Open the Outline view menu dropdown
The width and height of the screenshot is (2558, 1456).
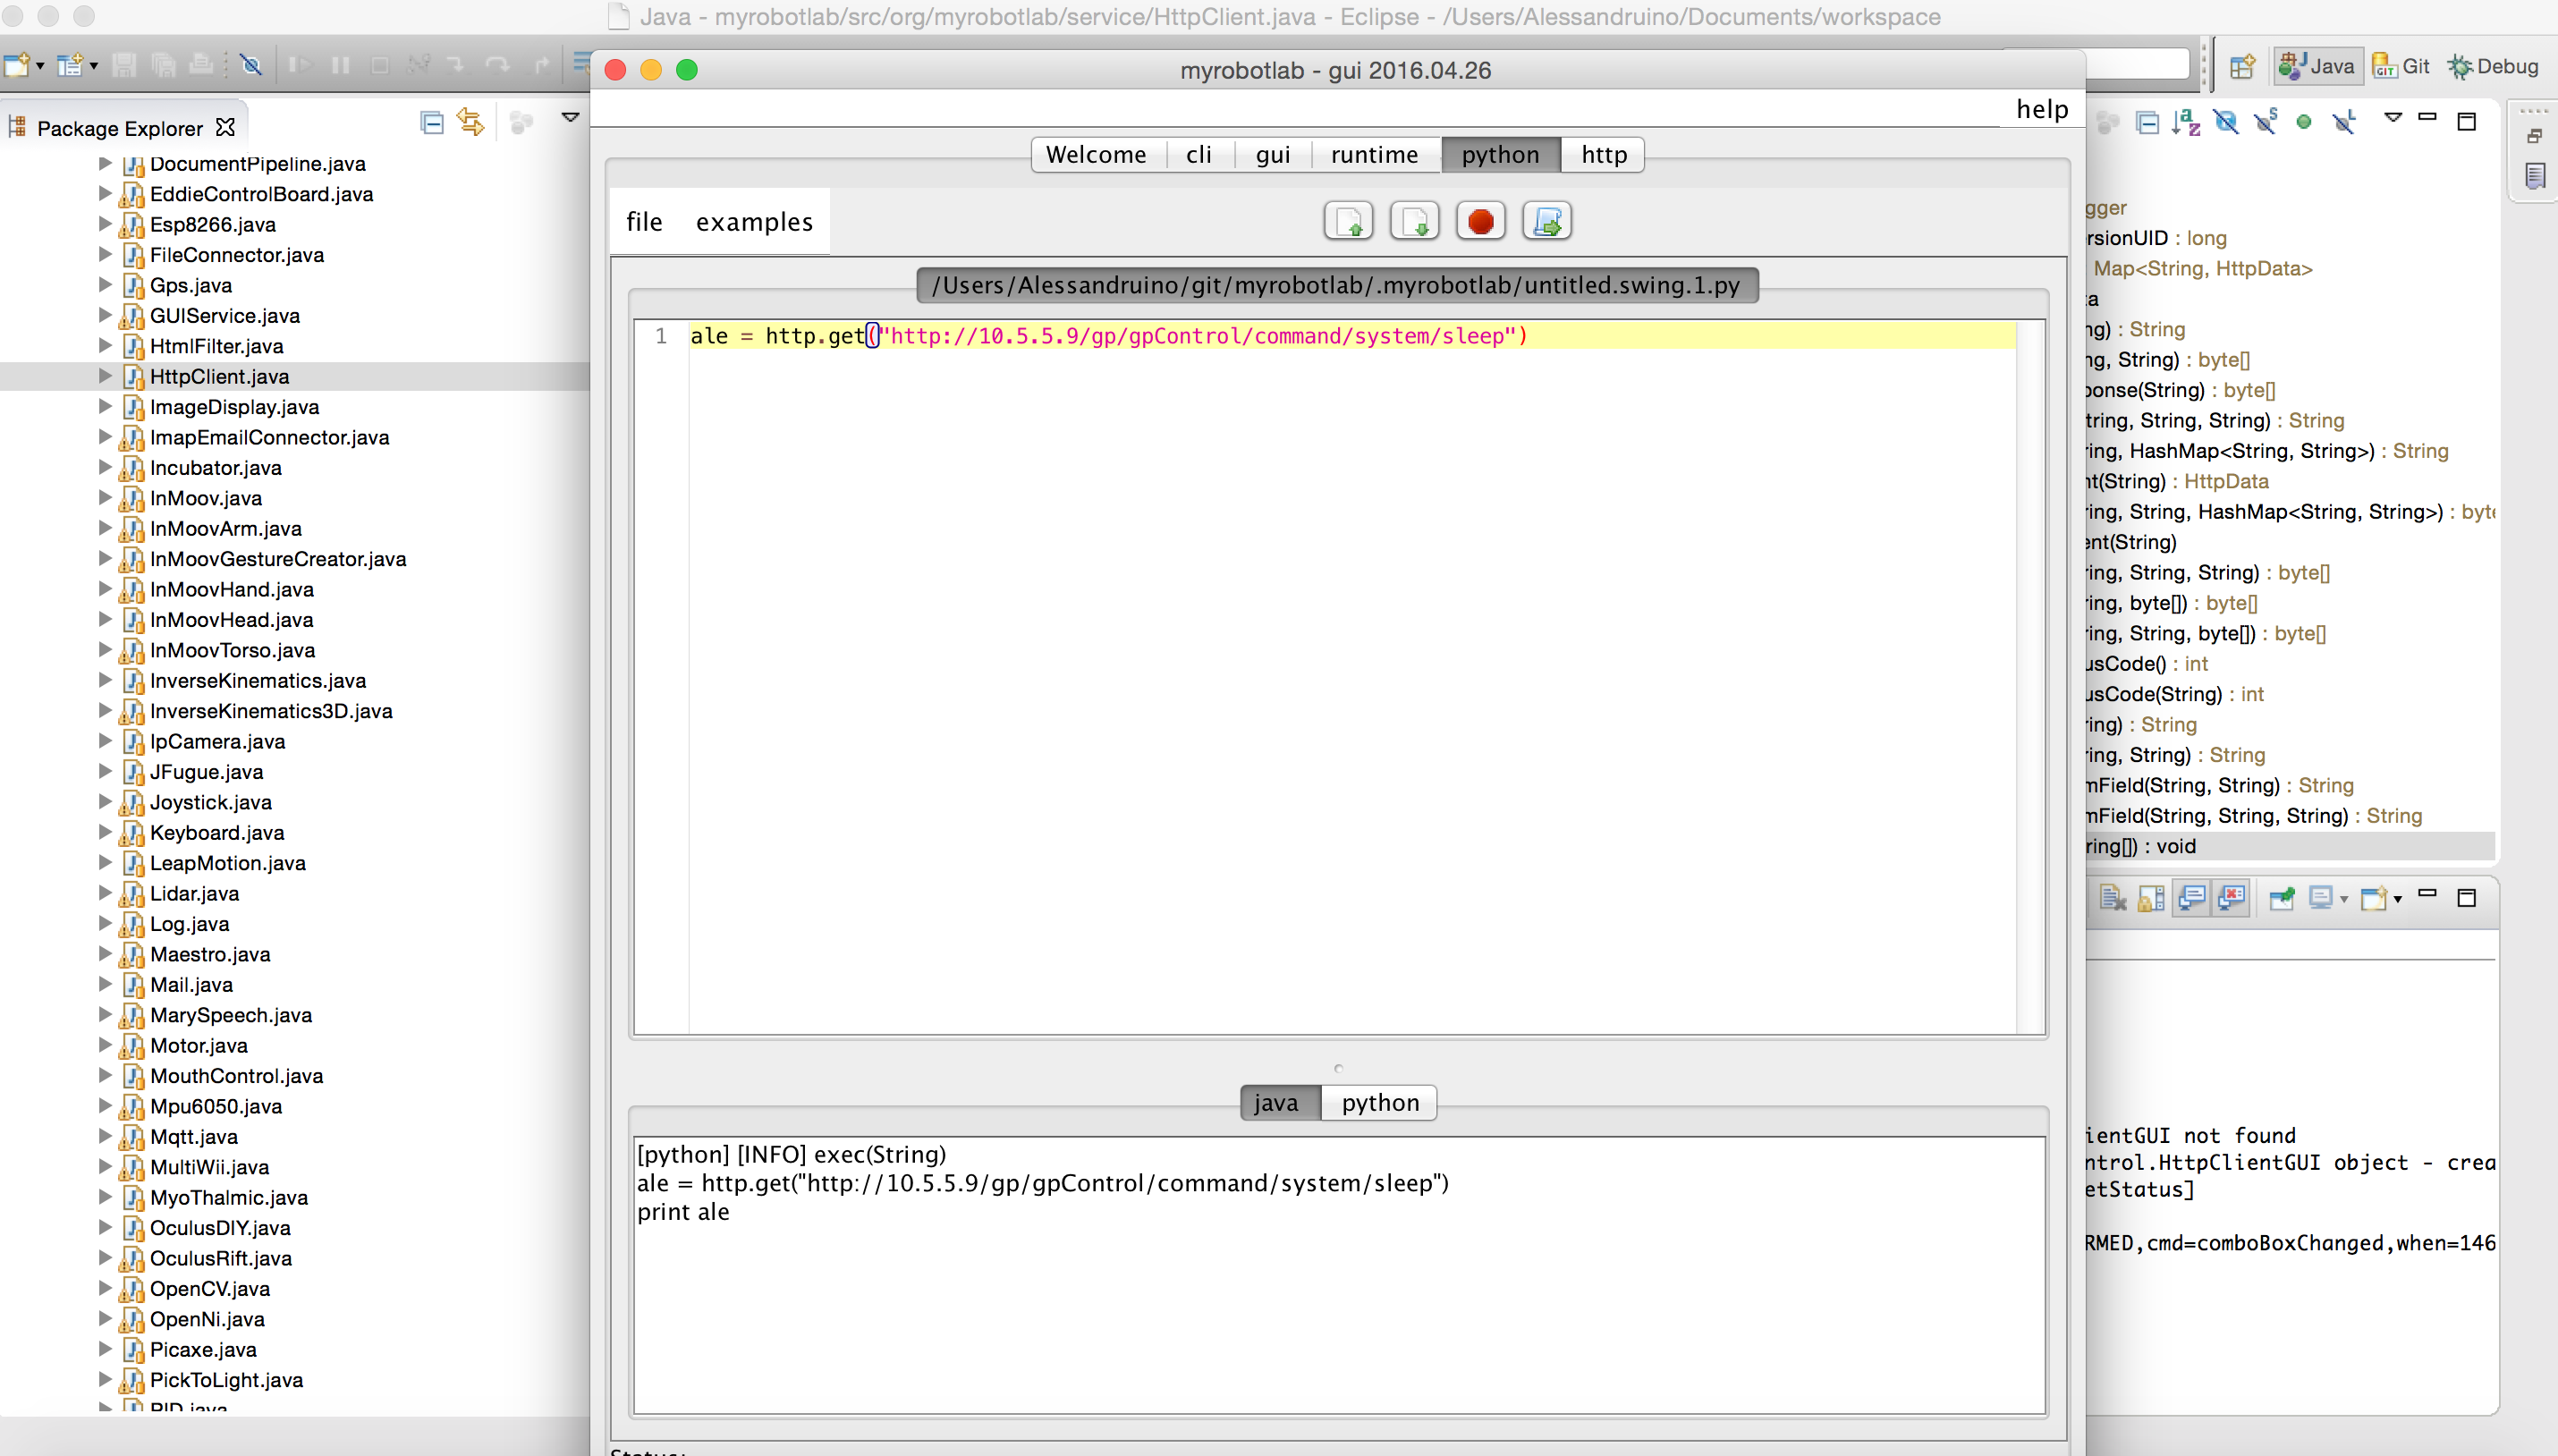coord(2393,118)
